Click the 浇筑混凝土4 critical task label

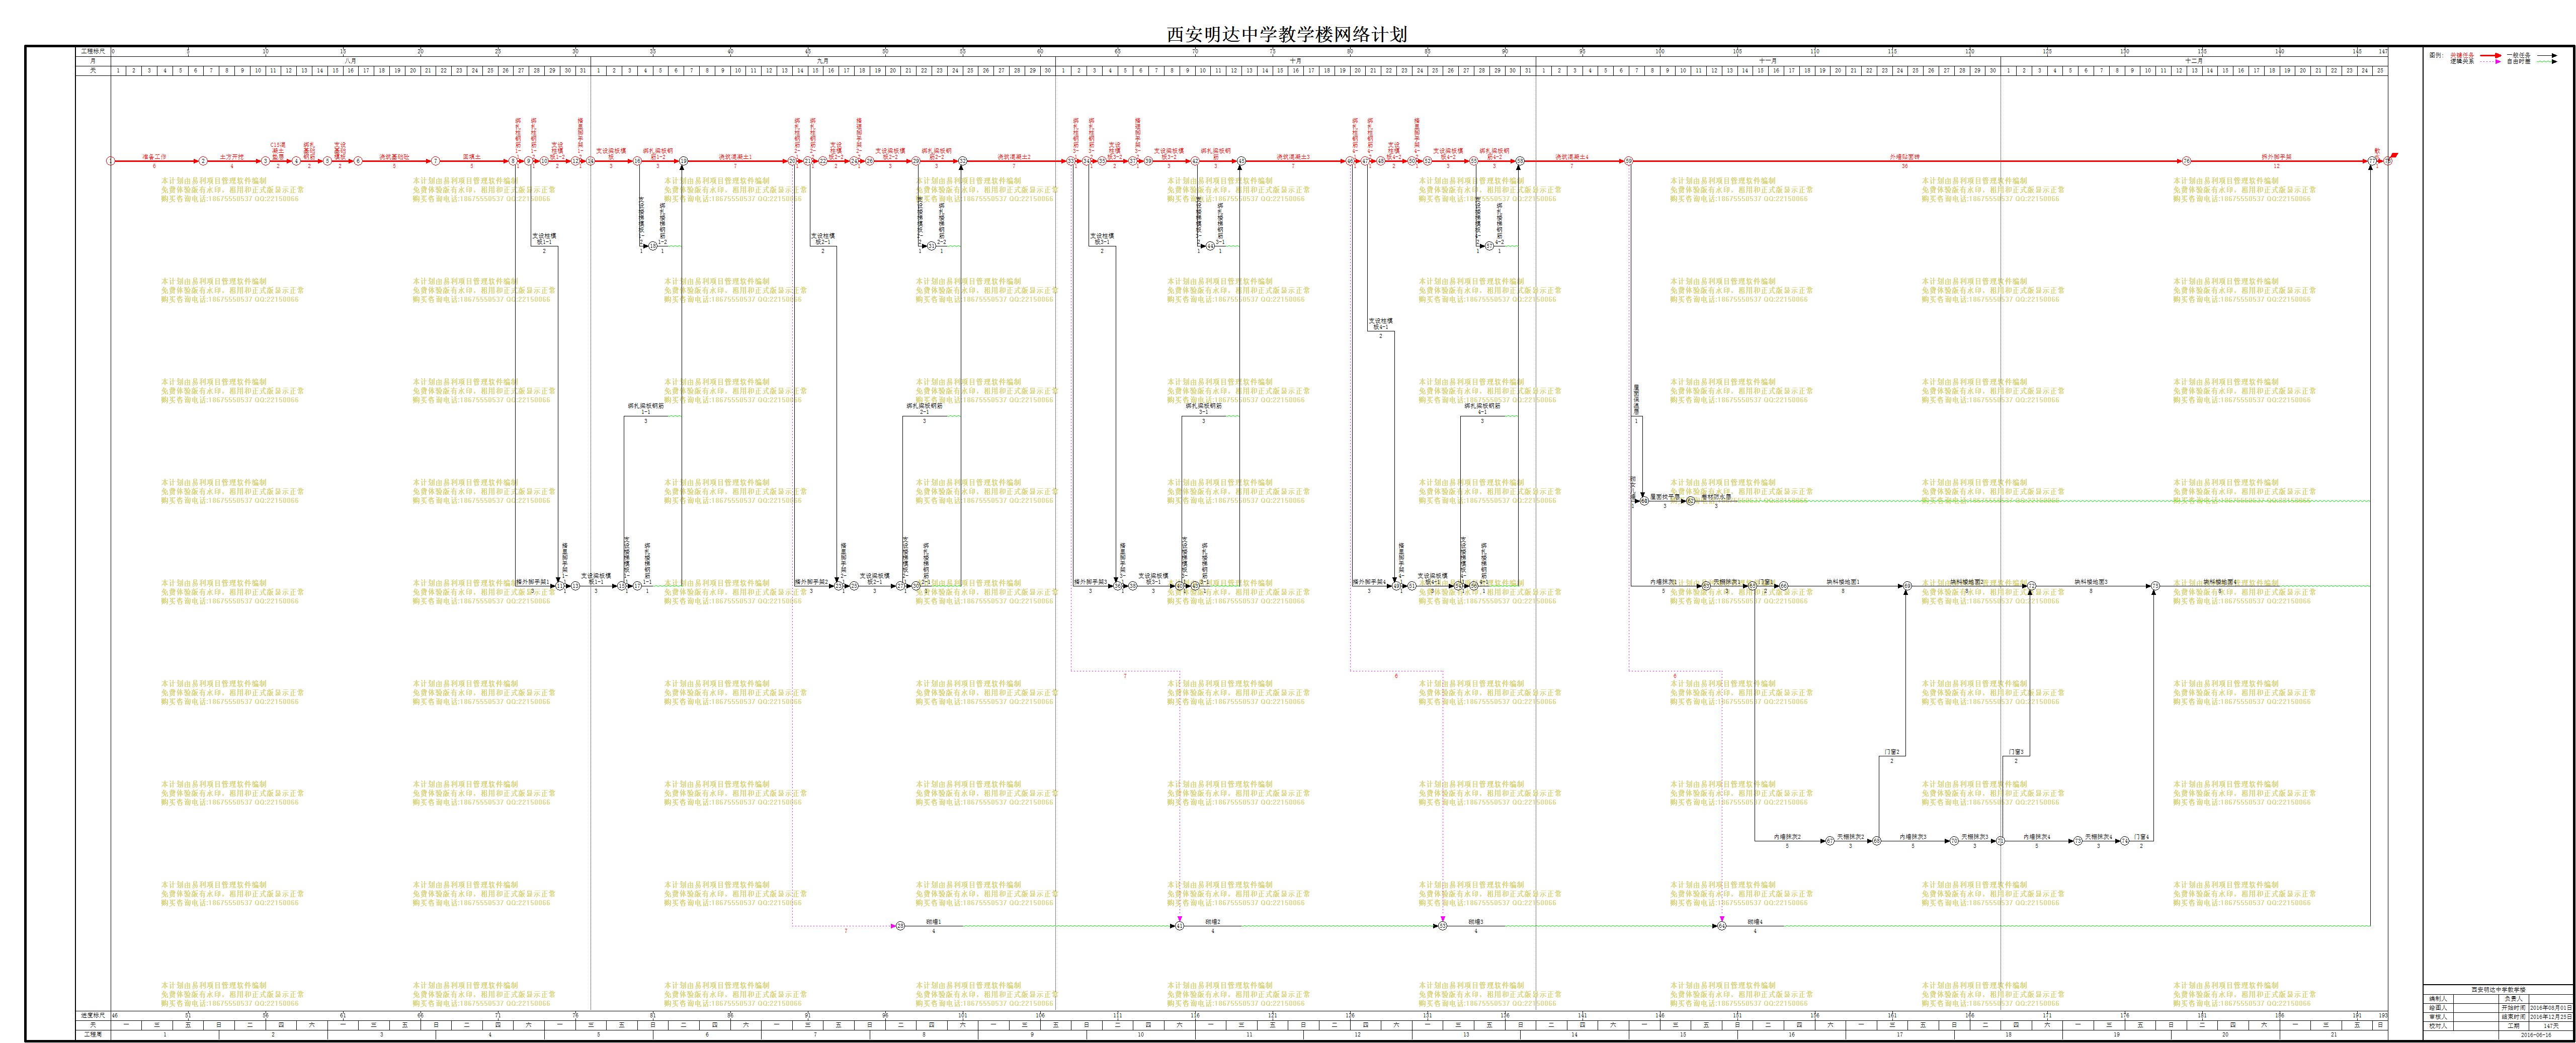click(1572, 157)
